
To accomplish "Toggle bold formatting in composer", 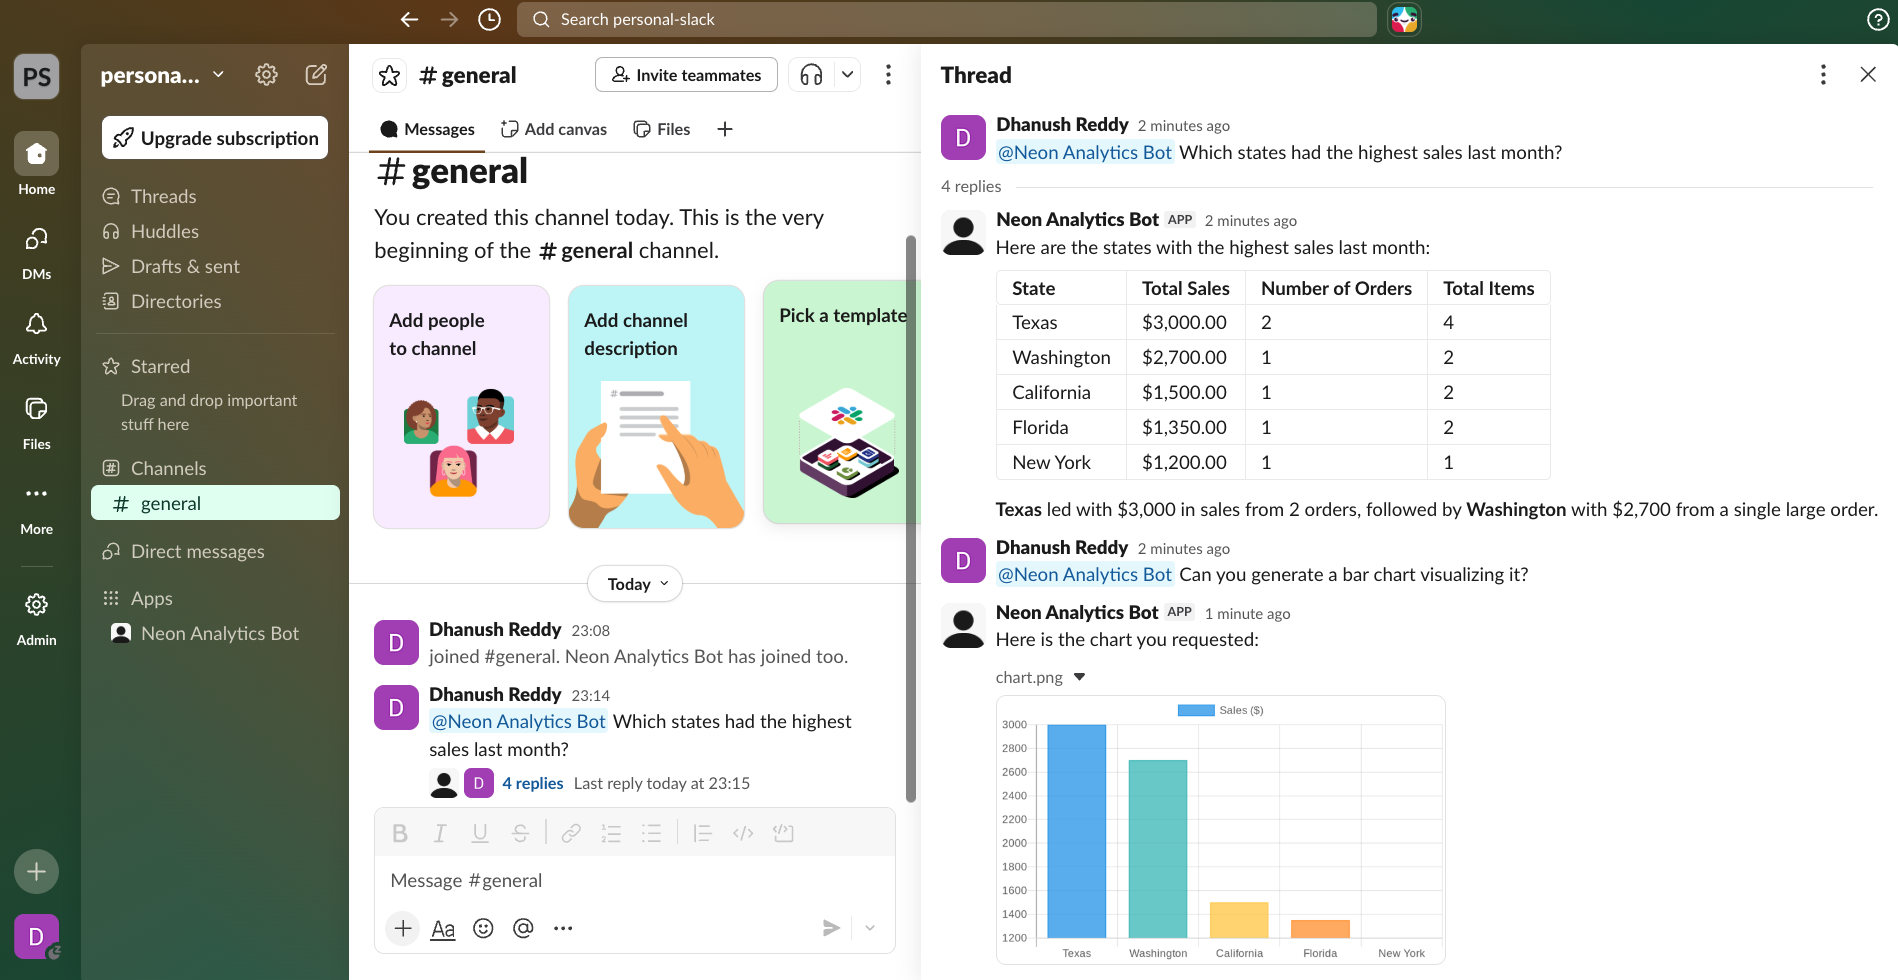I will click(400, 833).
